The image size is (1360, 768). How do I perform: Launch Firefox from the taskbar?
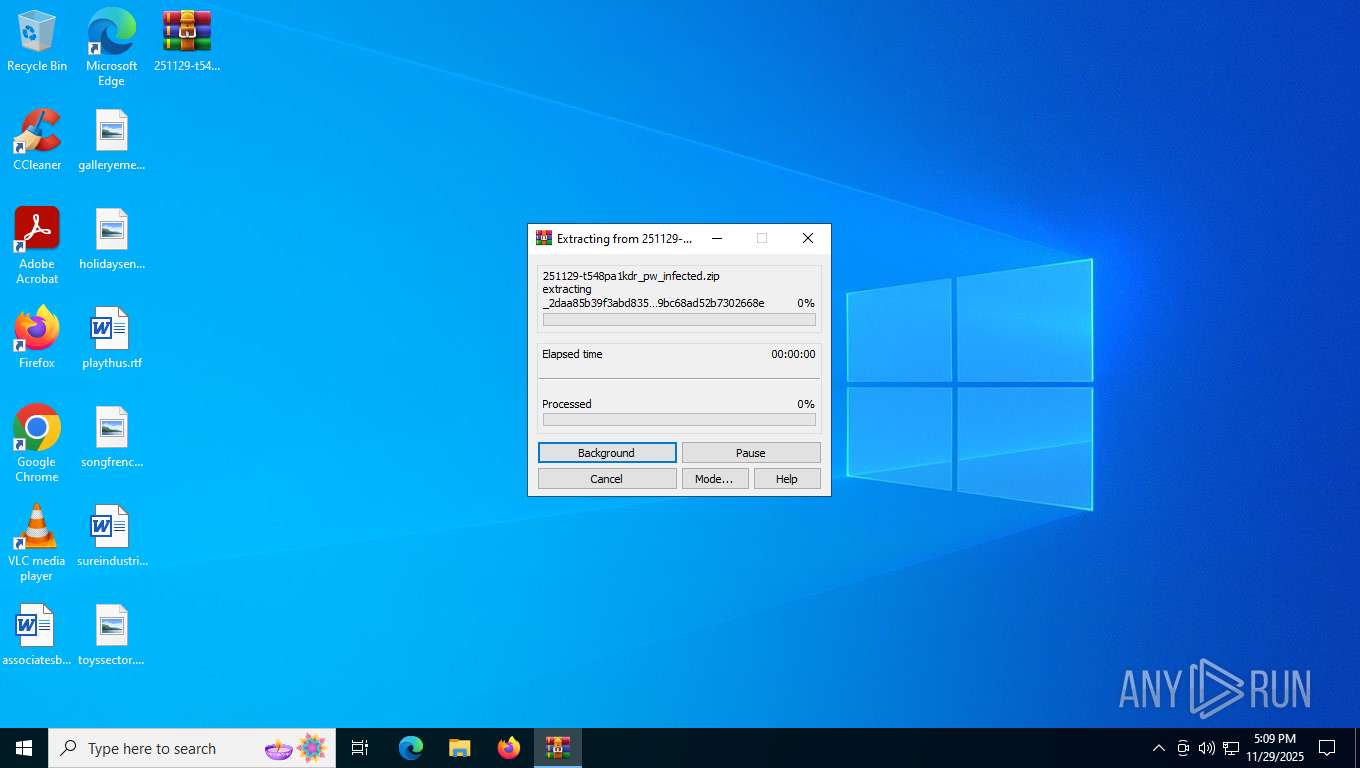point(509,748)
